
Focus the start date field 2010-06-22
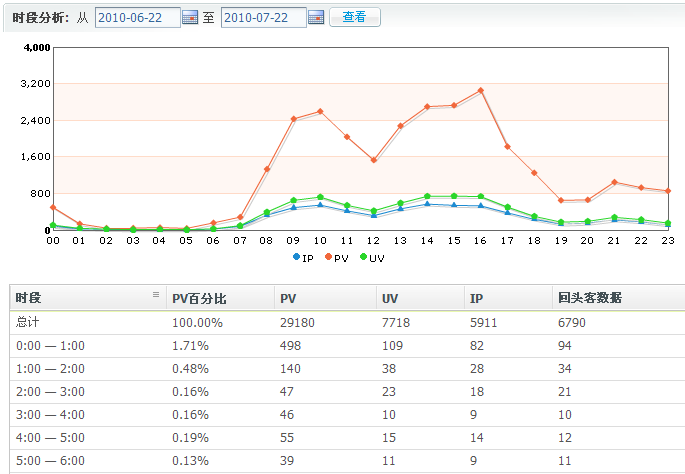(138, 17)
